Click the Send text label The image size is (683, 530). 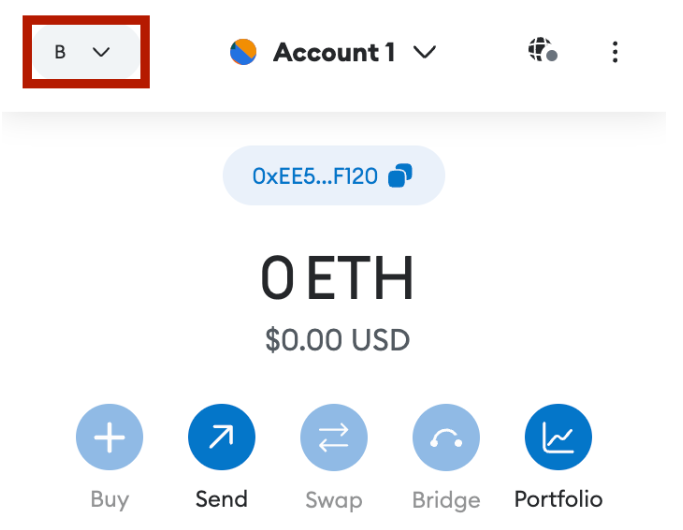pos(222,498)
